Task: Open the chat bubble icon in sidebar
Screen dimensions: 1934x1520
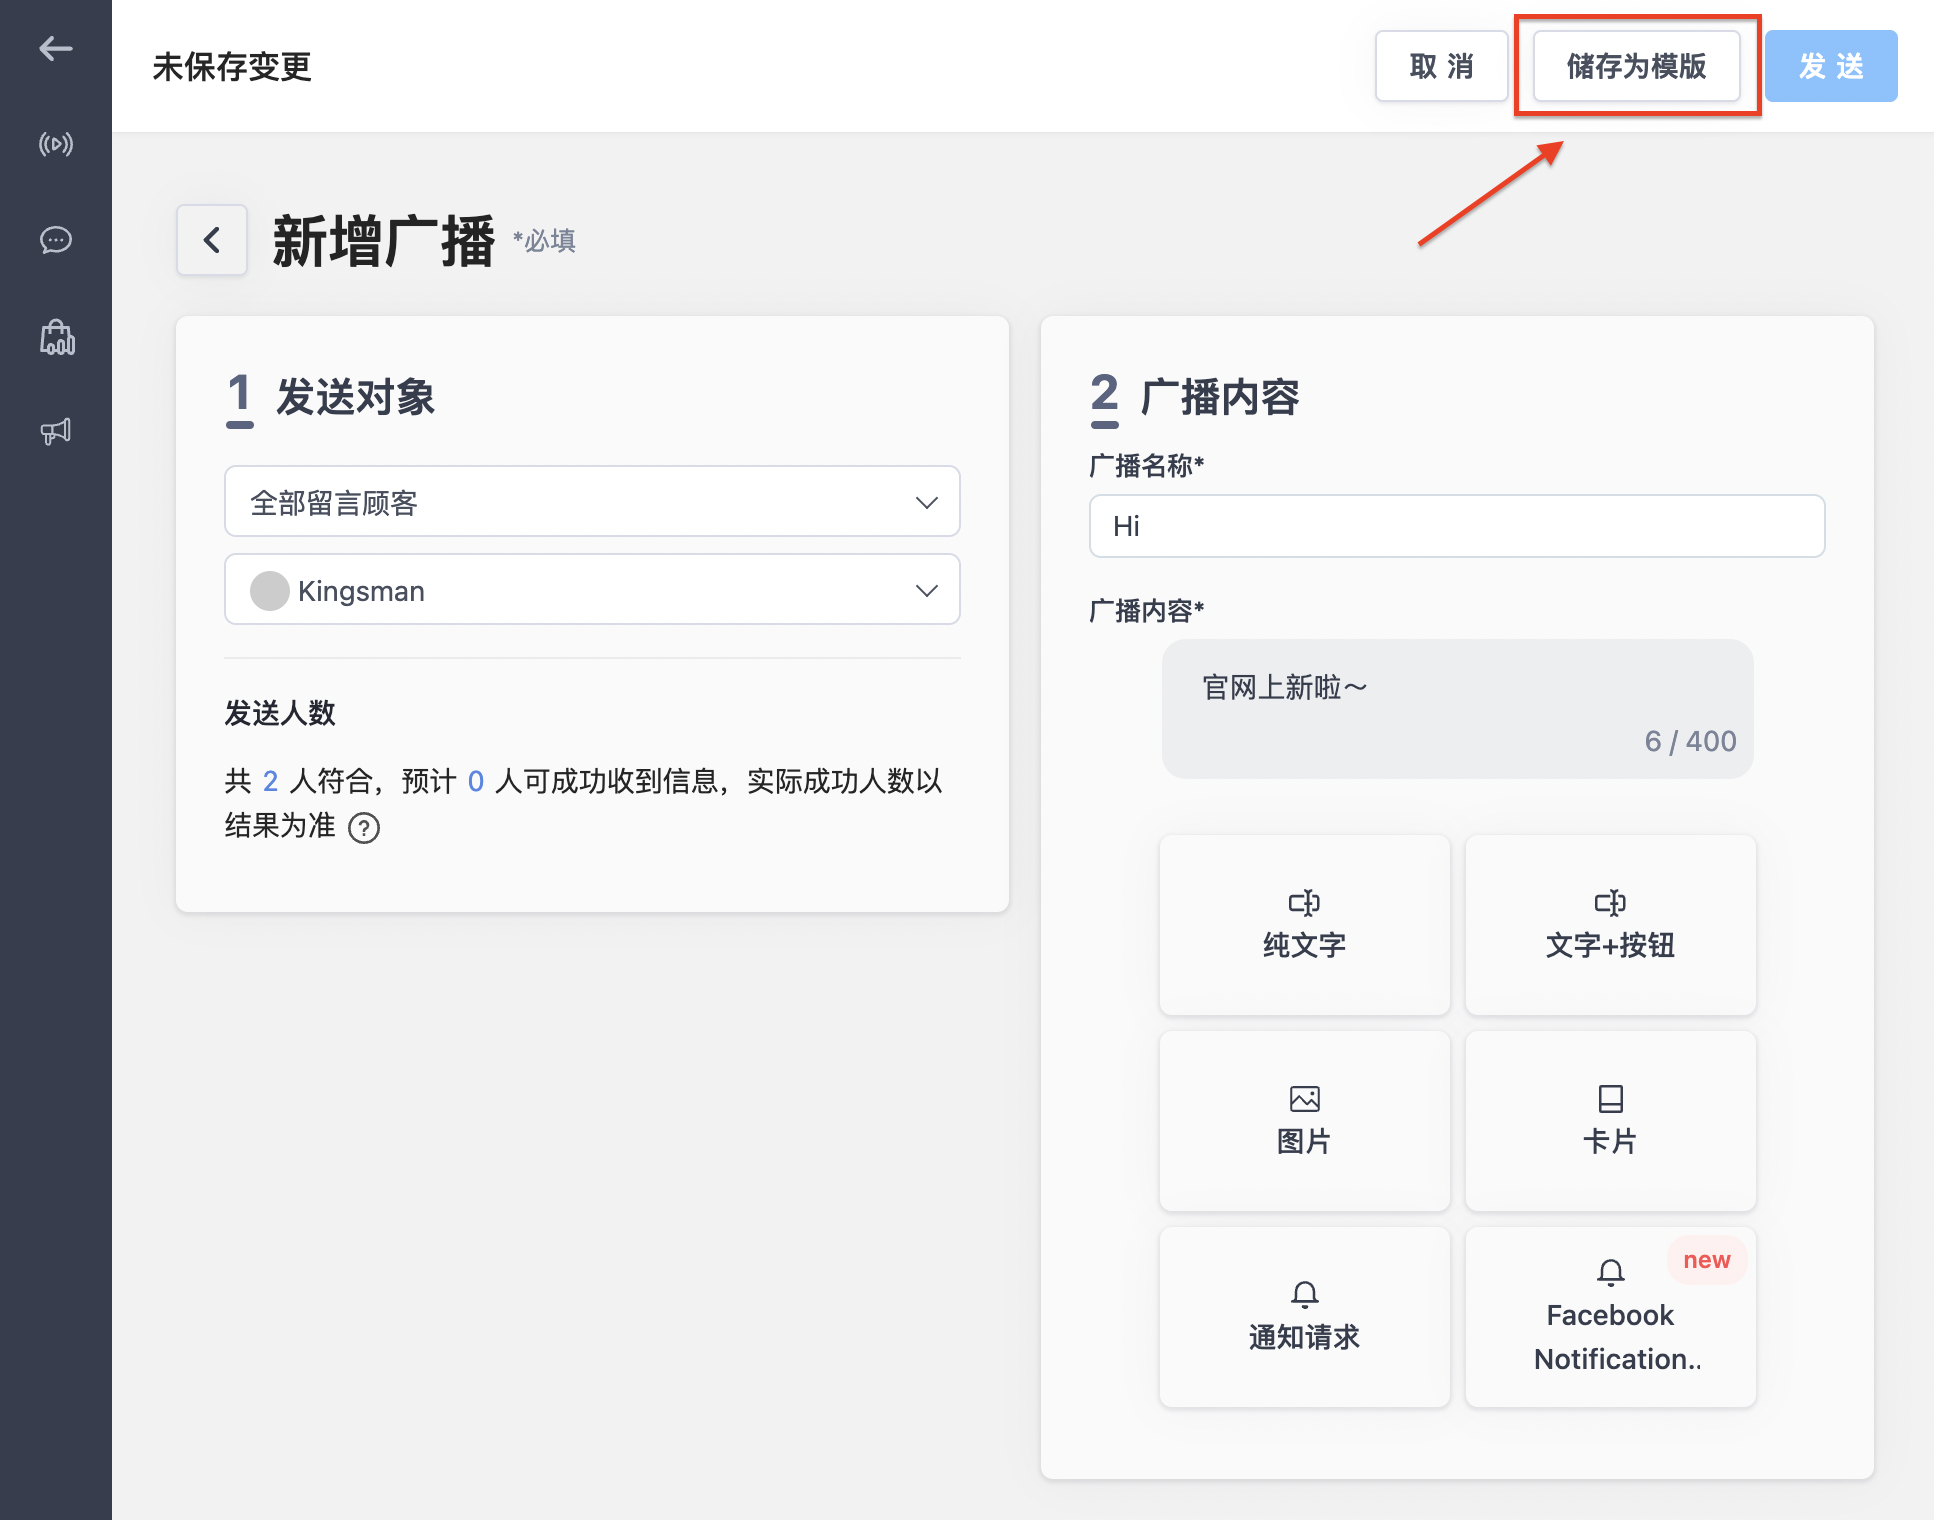Action: [56, 240]
